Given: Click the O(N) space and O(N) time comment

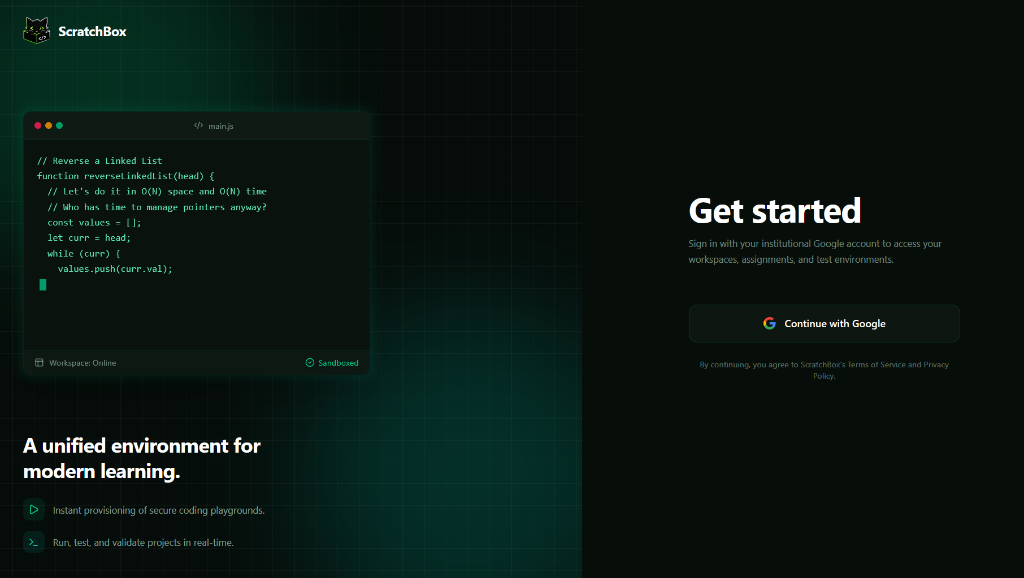Looking at the screenshot, I should (157, 191).
